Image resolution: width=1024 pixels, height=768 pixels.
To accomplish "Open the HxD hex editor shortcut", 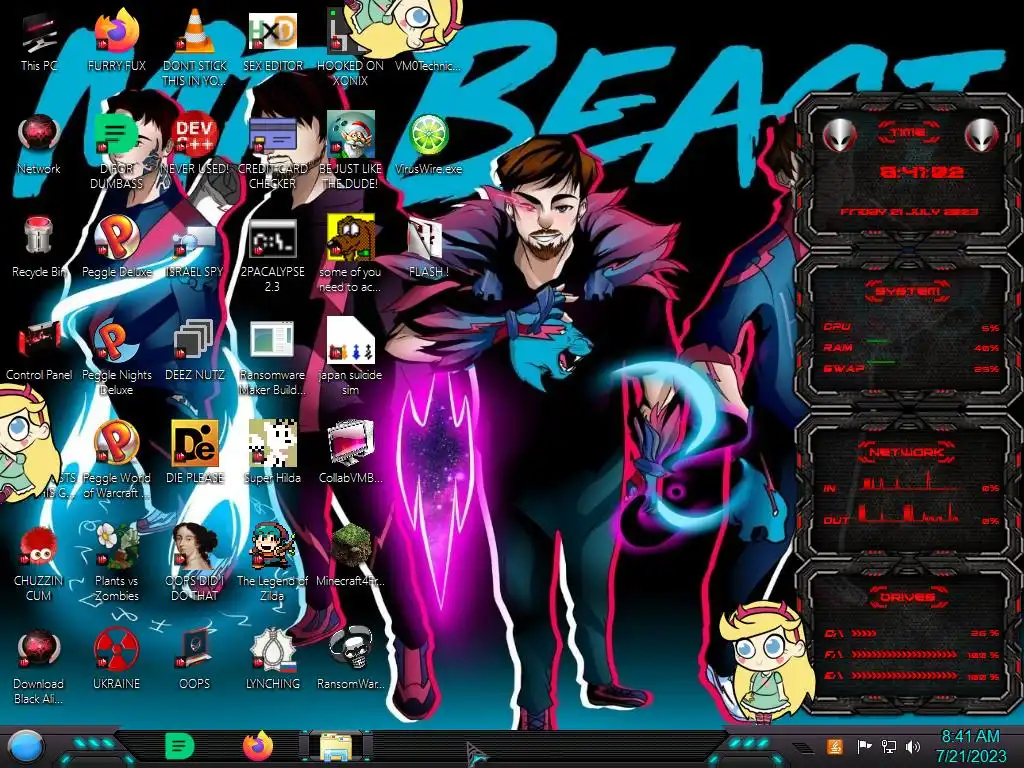I will point(272,42).
